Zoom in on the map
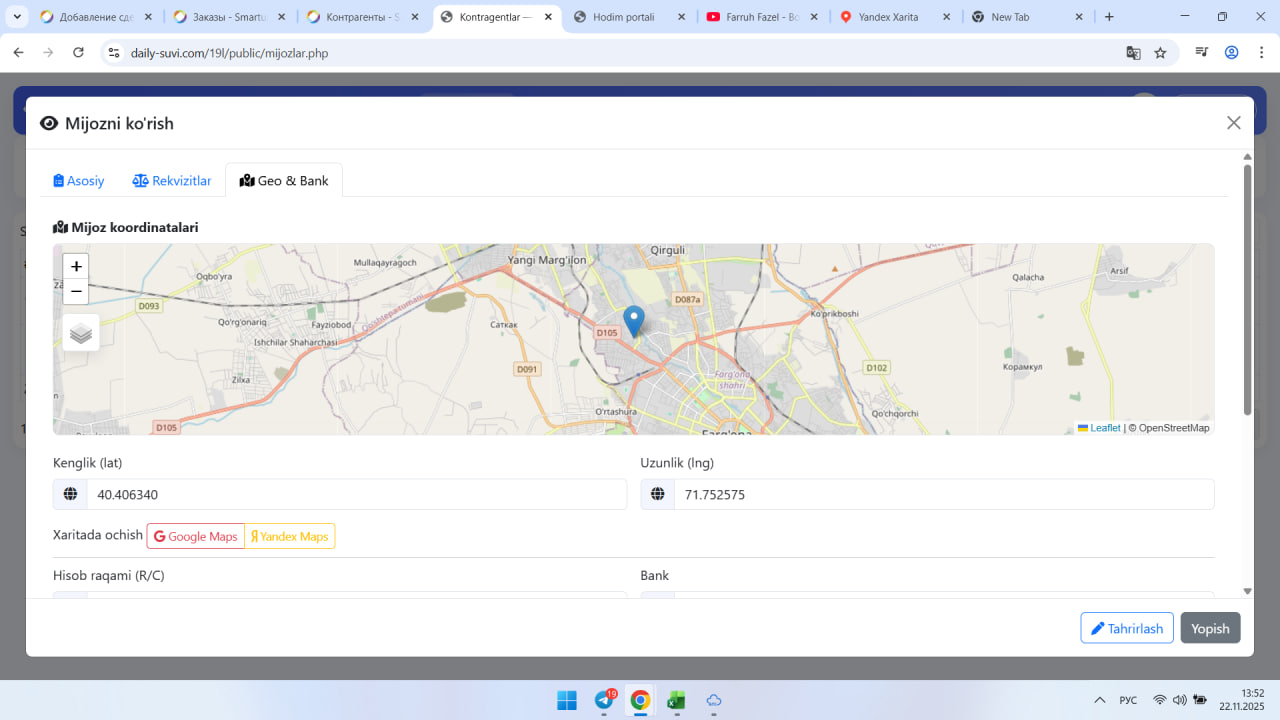Viewport: 1280px width, 720px height. pos(76,267)
